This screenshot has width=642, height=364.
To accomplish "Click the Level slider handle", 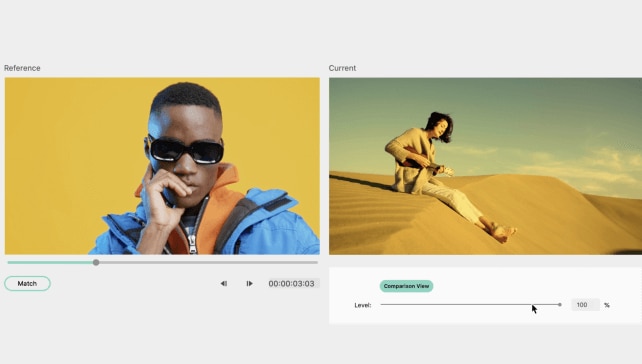I will 560,305.
